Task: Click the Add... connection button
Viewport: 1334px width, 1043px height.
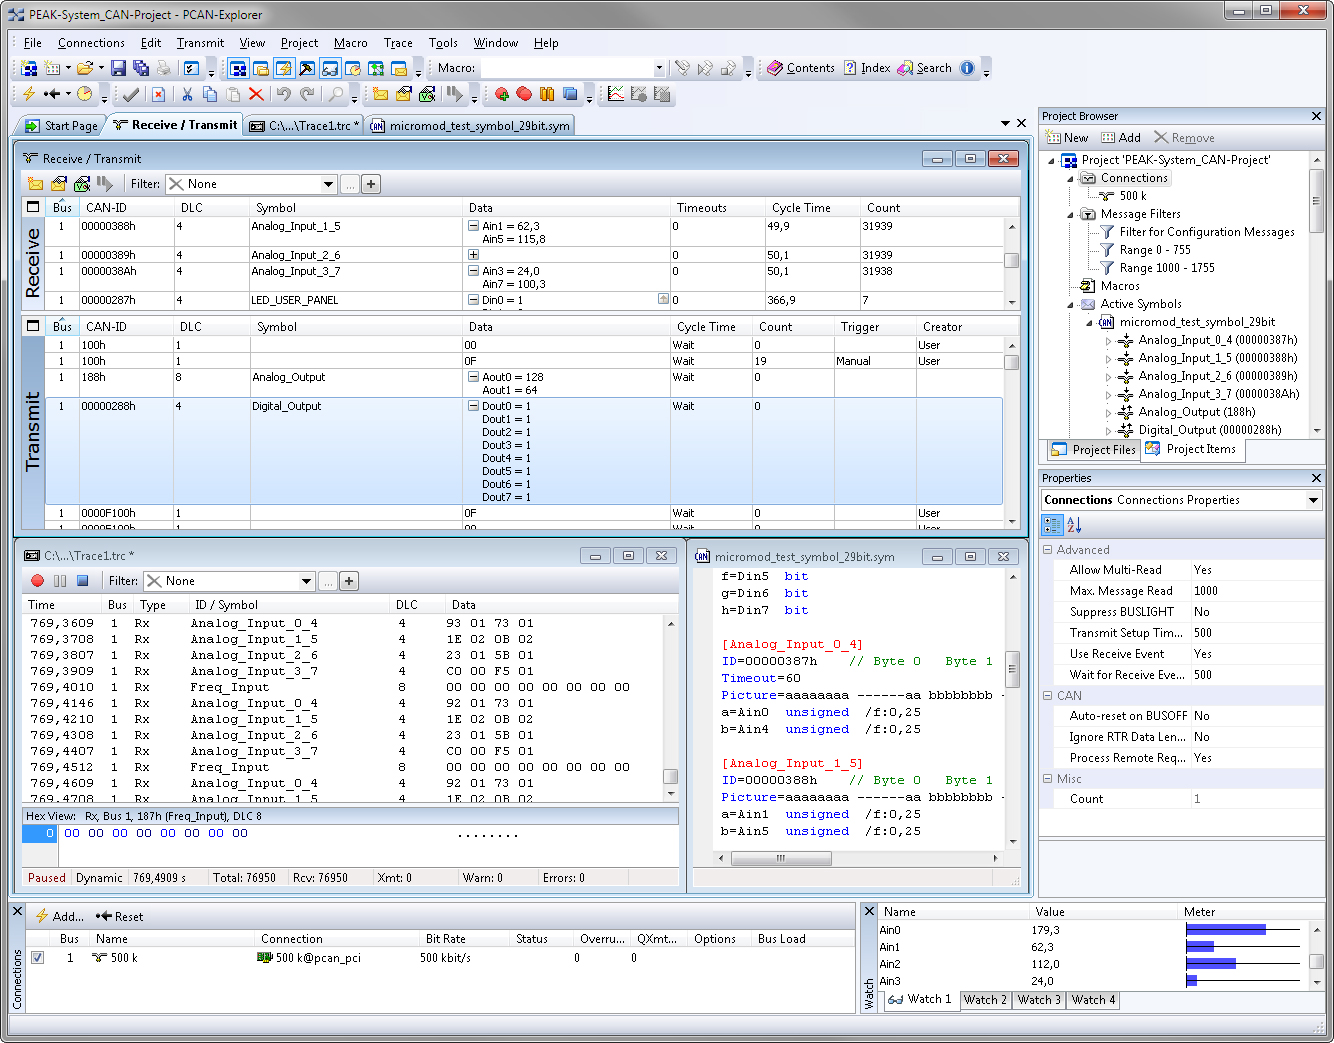Action: (59, 916)
